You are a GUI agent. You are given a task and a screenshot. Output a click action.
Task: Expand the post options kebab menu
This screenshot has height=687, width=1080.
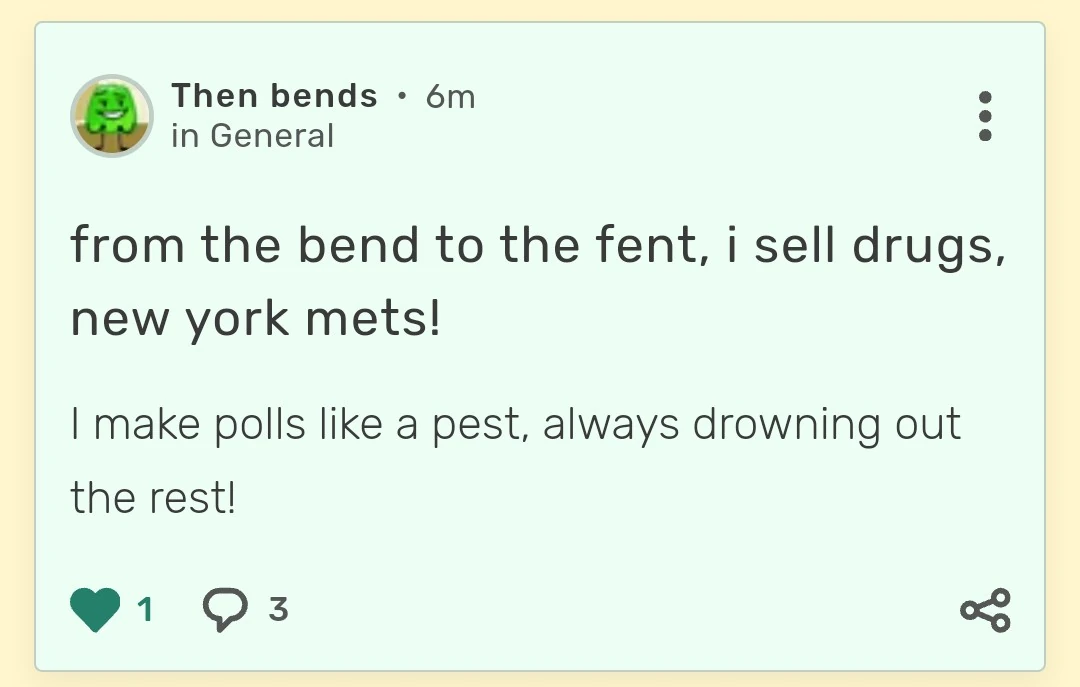986,116
